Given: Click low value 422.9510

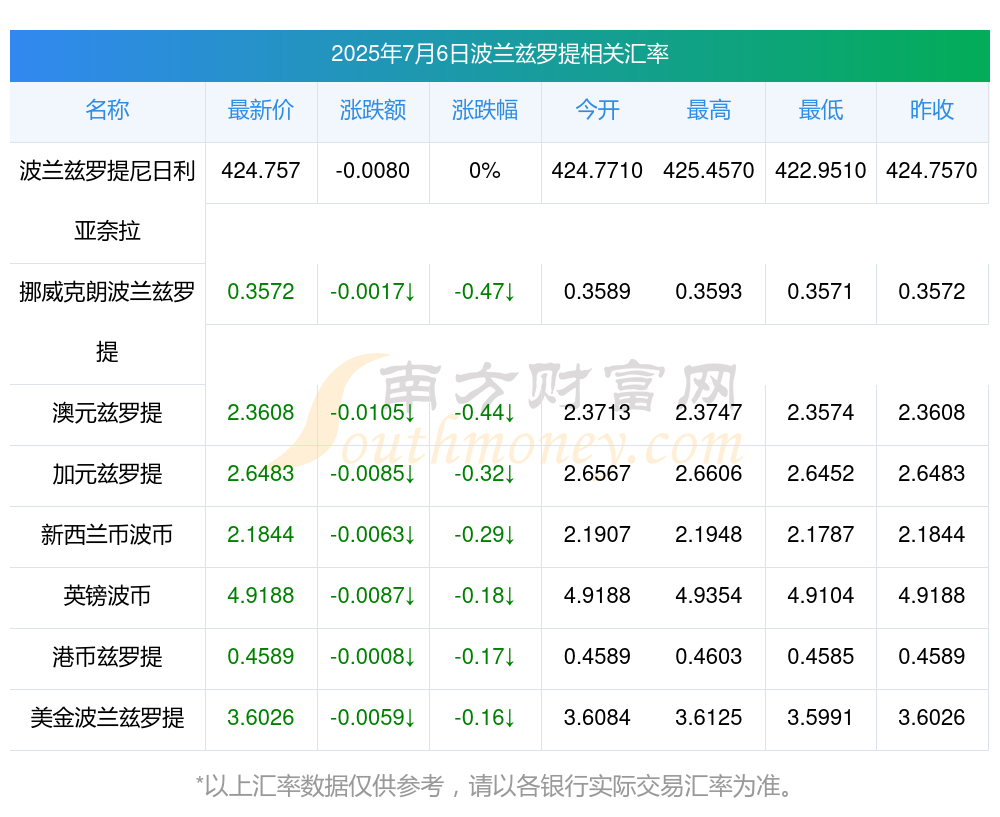Looking at the screenshot, I should 821,170.
